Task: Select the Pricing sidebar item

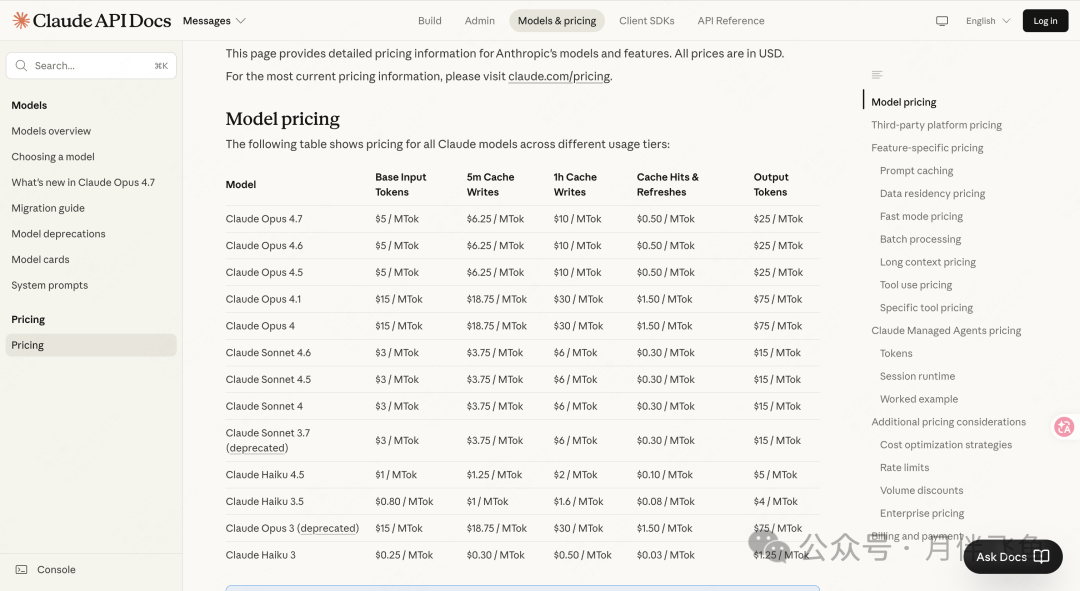Action: [92, 345]
